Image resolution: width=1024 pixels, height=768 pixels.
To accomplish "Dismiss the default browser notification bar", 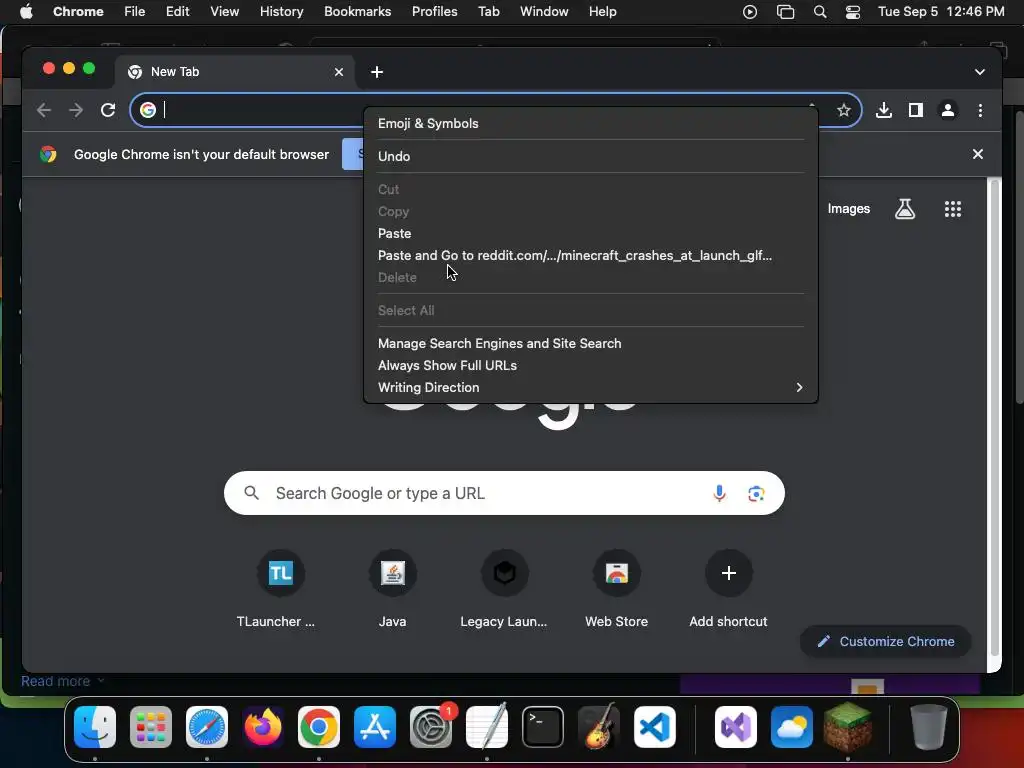I will 978,154.
